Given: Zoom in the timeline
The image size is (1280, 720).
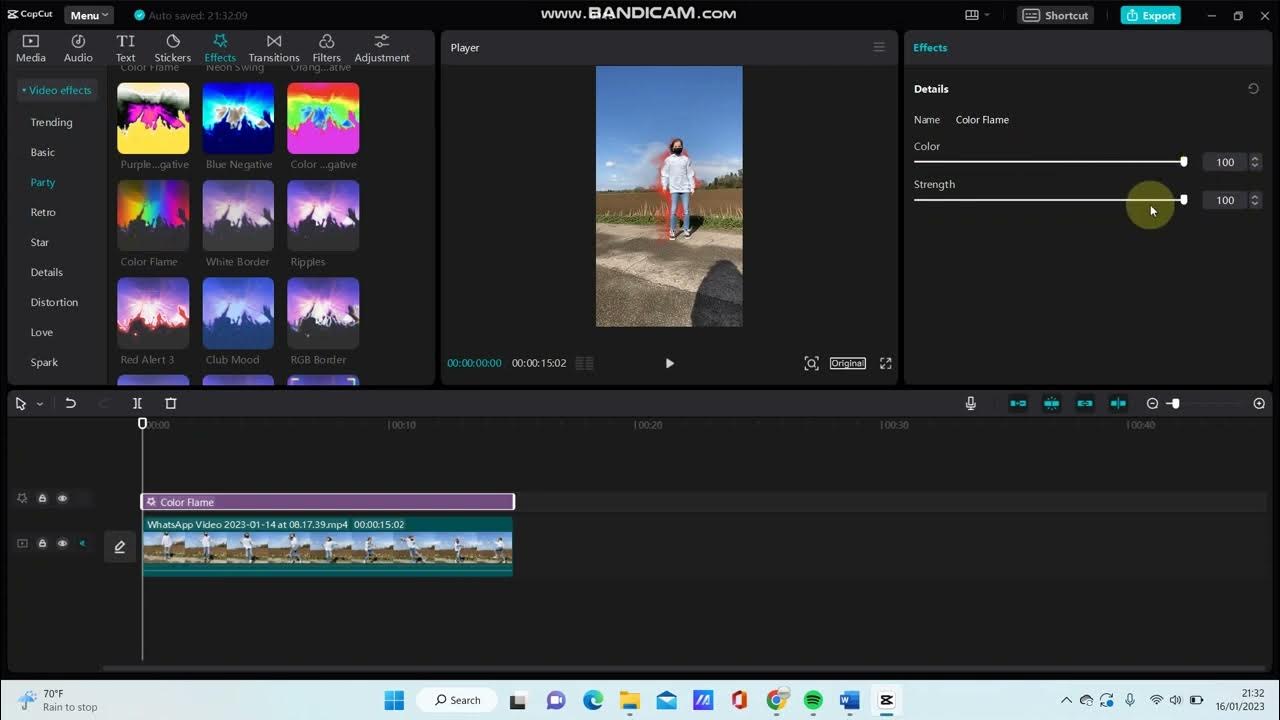Looking at the screenshot, I should [x=1259, y=403].
